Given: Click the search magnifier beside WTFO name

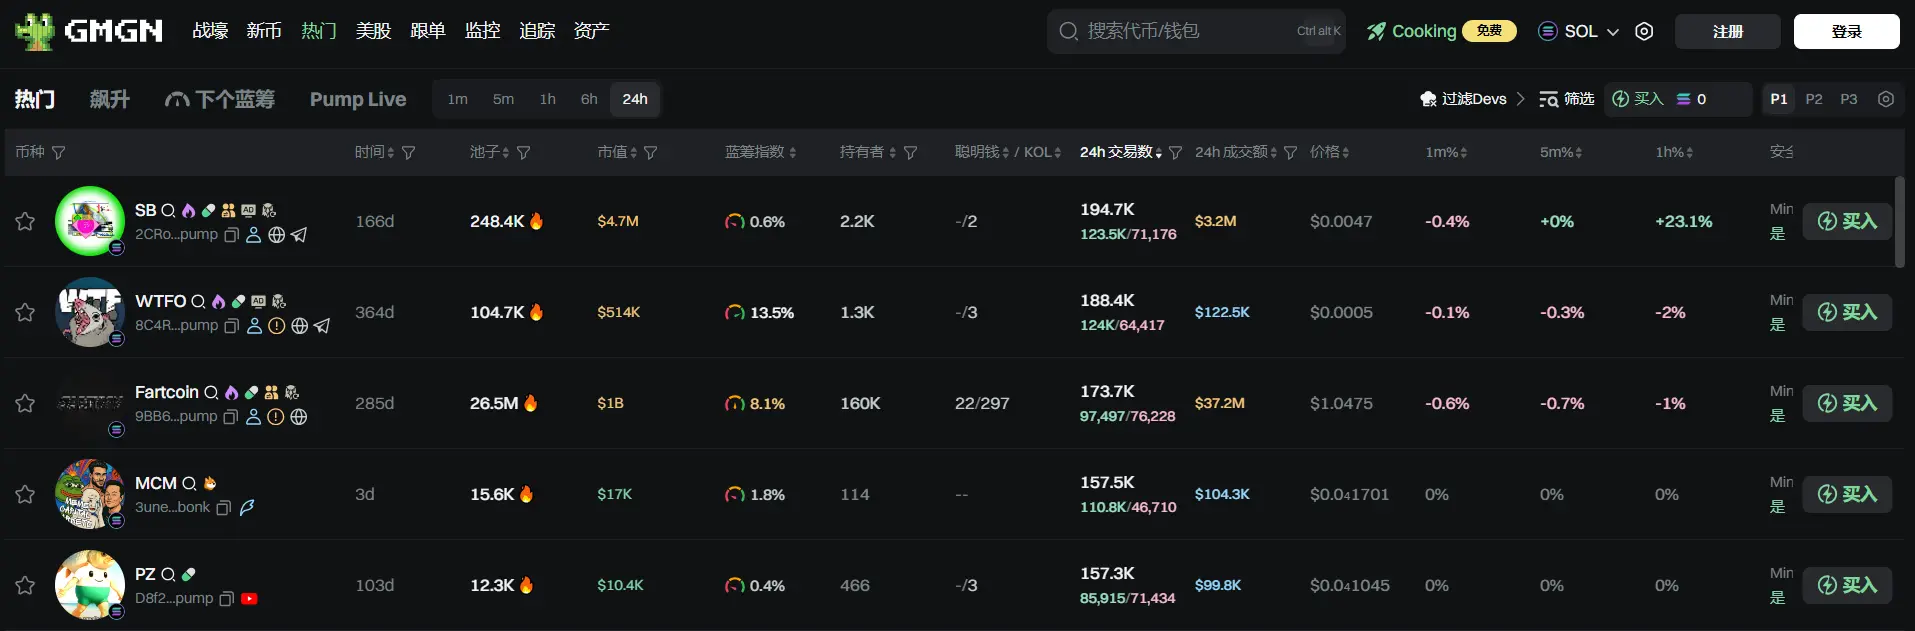Looking at the screenshot, I should pos(198,301).
